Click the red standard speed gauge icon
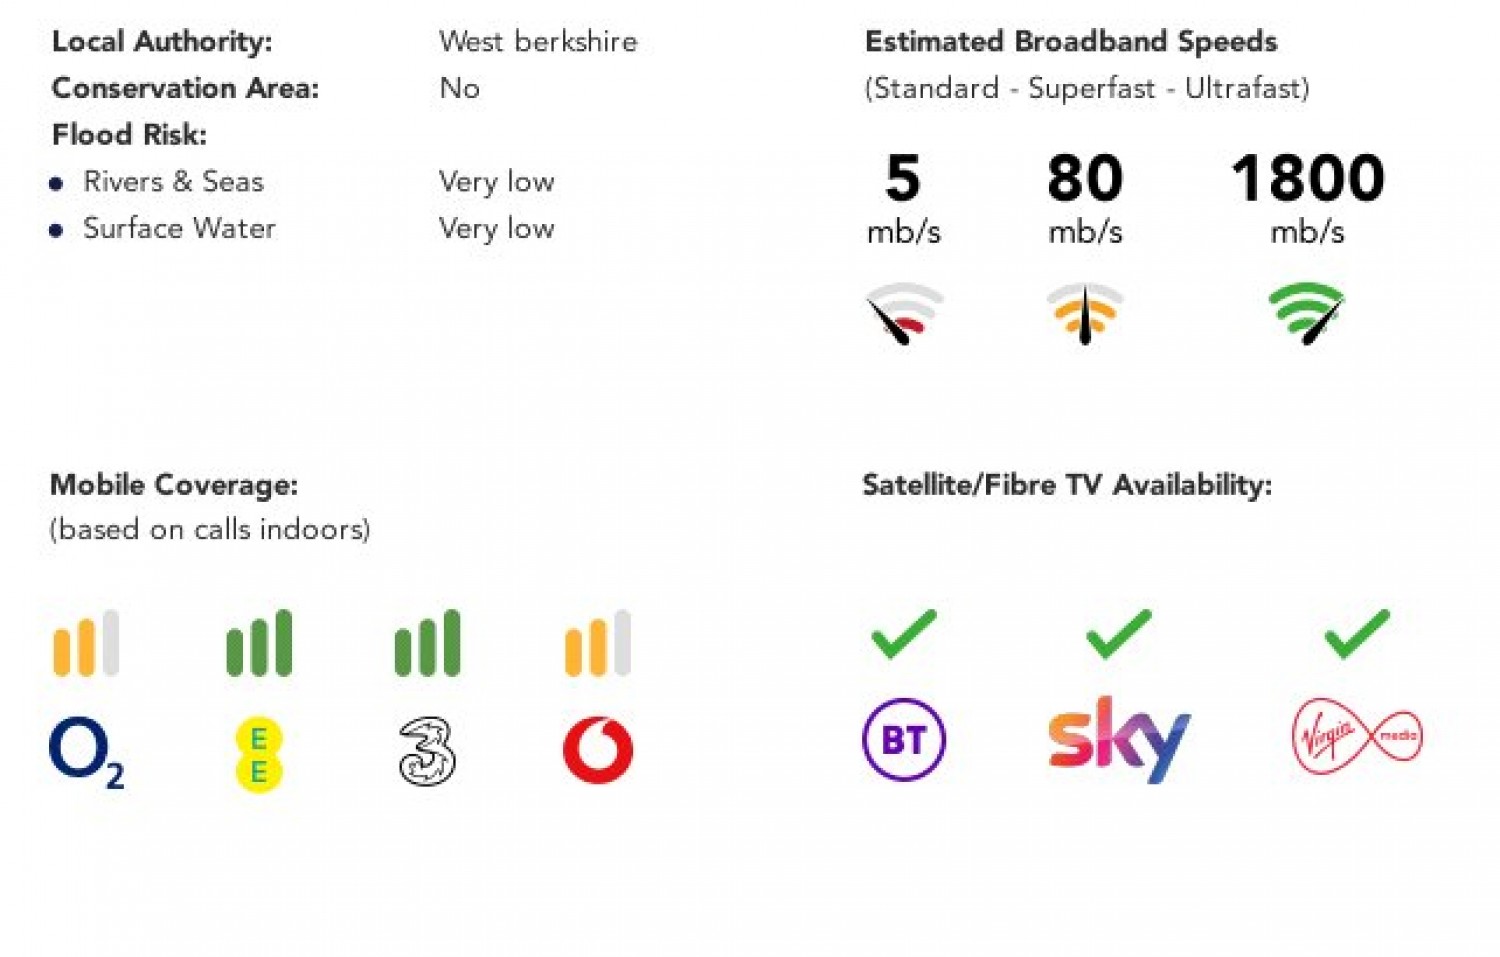The image size is (1500, 957). coord(903,313)
